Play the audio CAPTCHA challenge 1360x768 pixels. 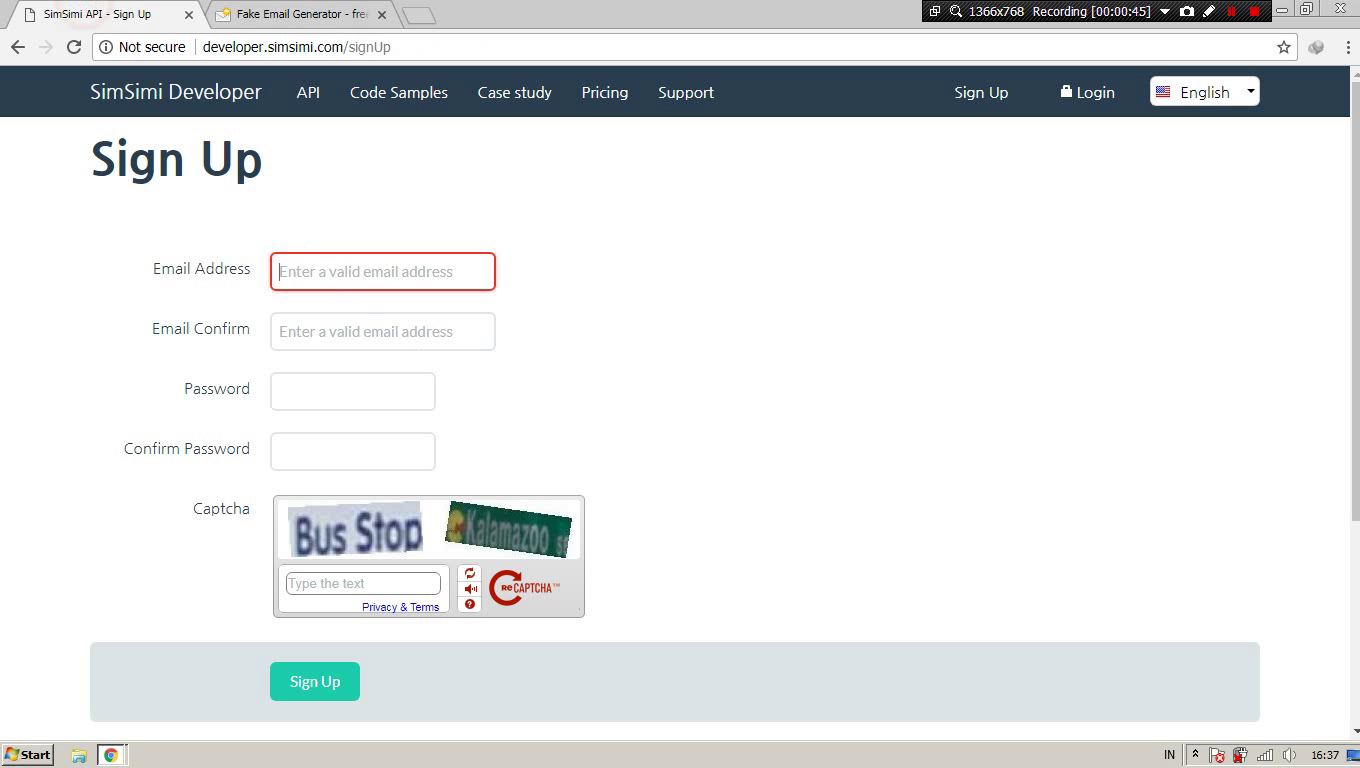[x=470, y=589]
